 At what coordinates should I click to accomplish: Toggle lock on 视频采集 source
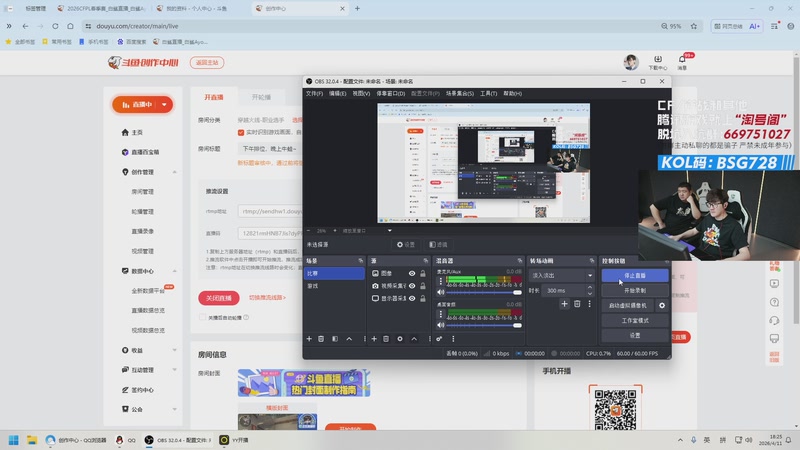pyautogui.click(x=423, y=286)
